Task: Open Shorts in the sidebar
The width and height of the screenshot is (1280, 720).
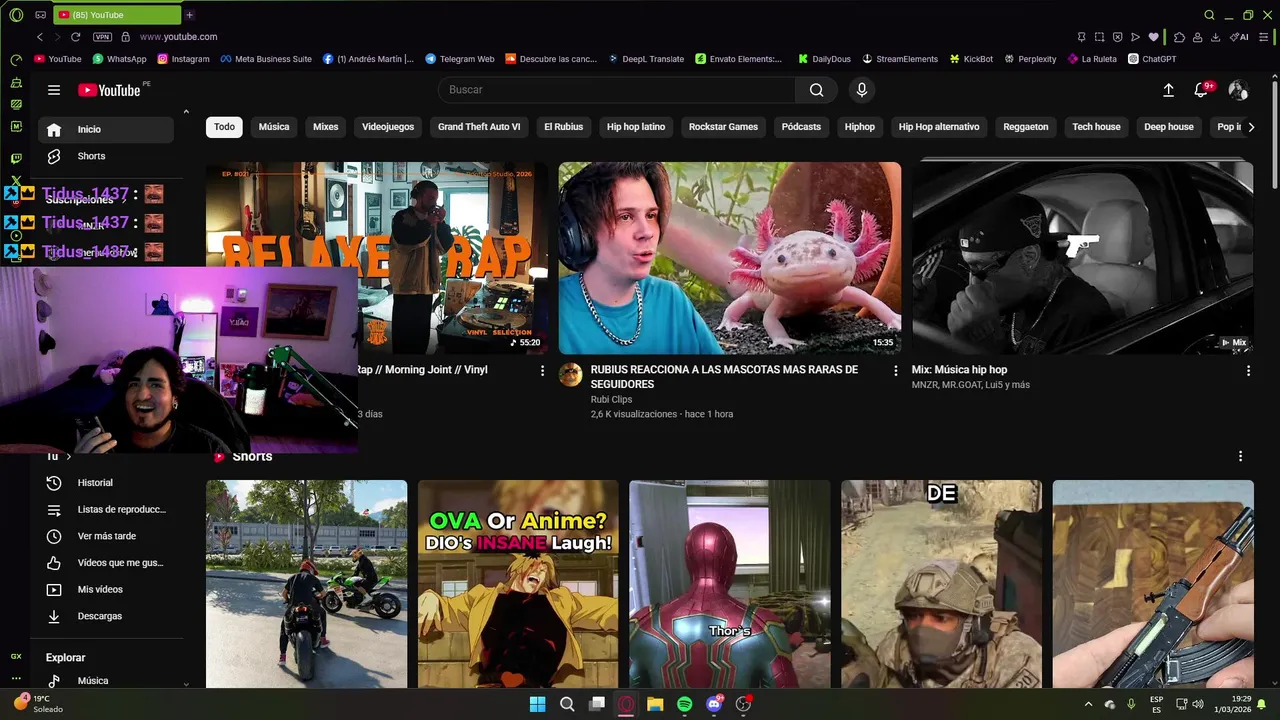Action: pos(105,156)
